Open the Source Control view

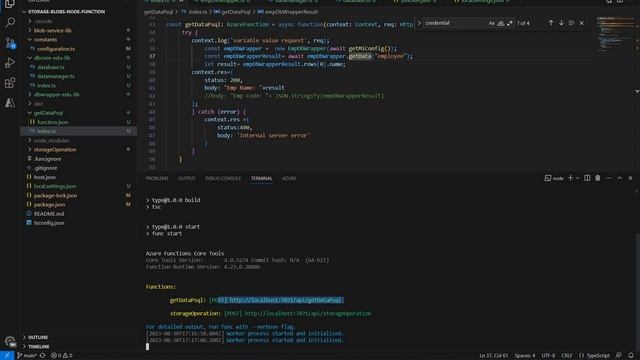pos(10,42)
